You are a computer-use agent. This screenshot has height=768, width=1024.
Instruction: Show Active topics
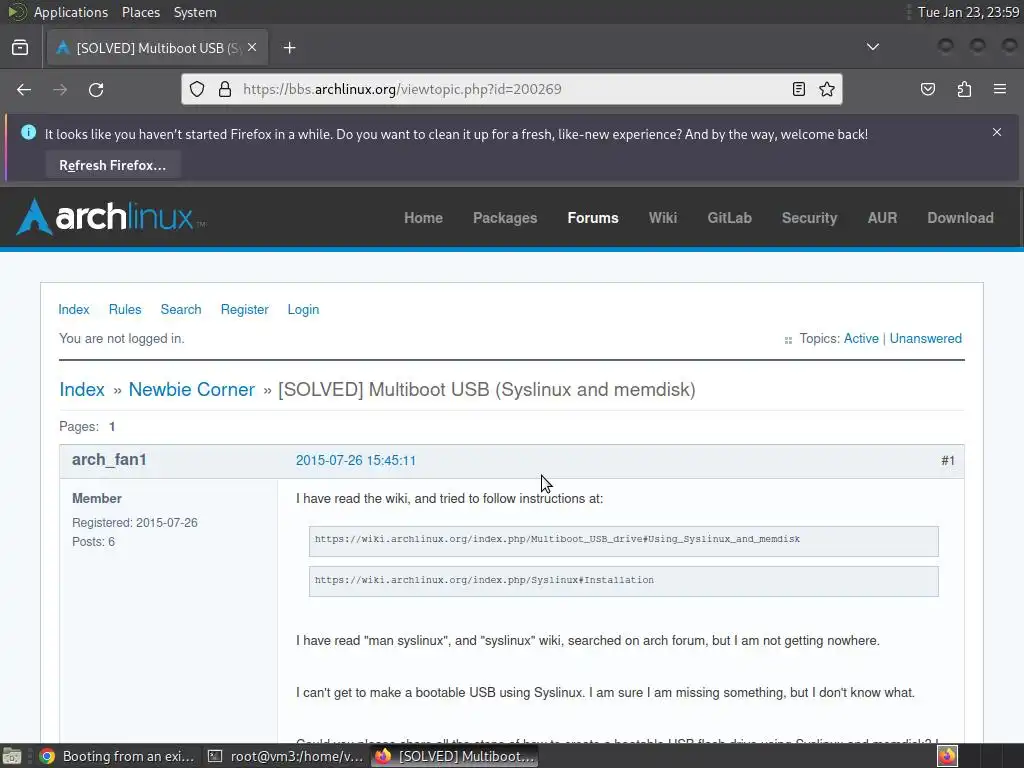[x=861, y=338]
